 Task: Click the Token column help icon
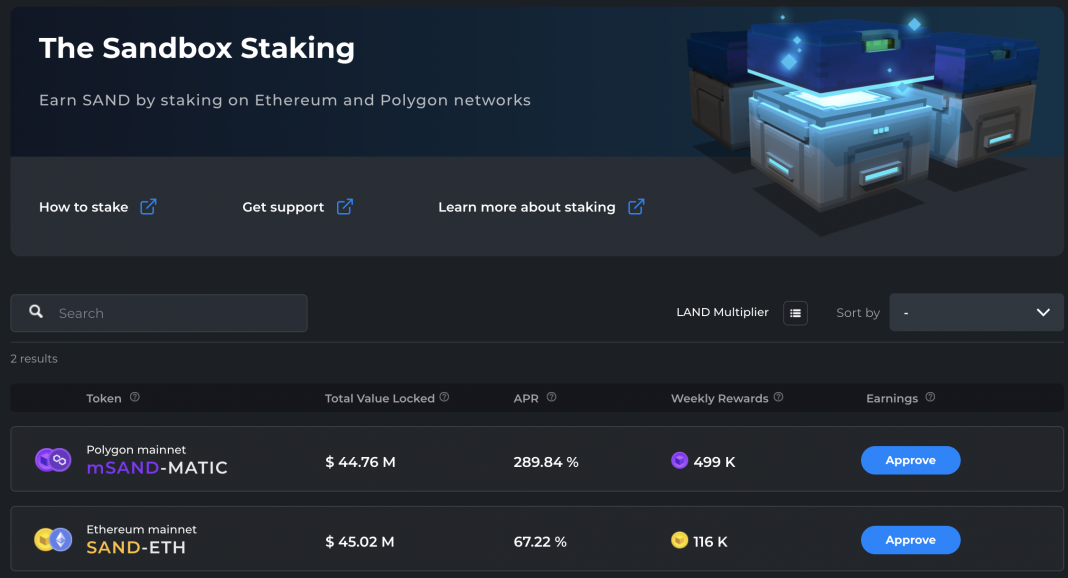coord(135,397)
